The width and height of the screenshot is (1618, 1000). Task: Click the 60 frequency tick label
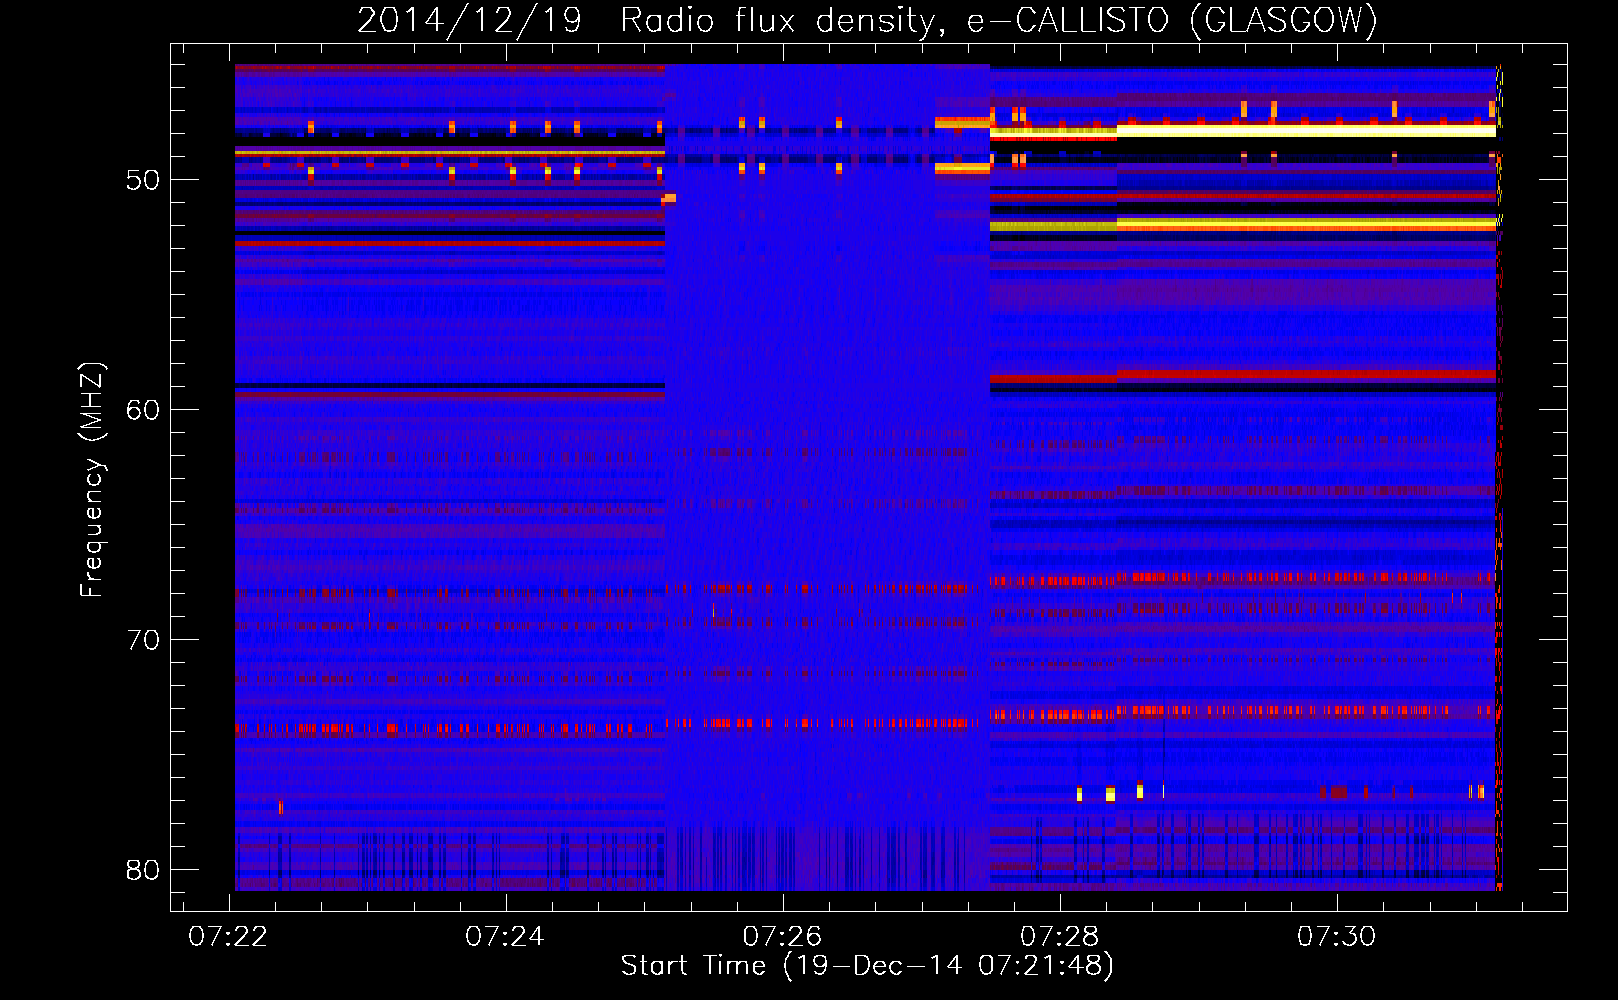[x=143, y=410]
